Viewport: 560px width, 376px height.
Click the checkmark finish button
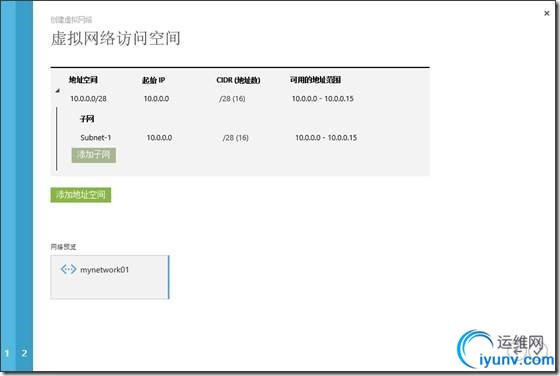click(x=537, y=351)
